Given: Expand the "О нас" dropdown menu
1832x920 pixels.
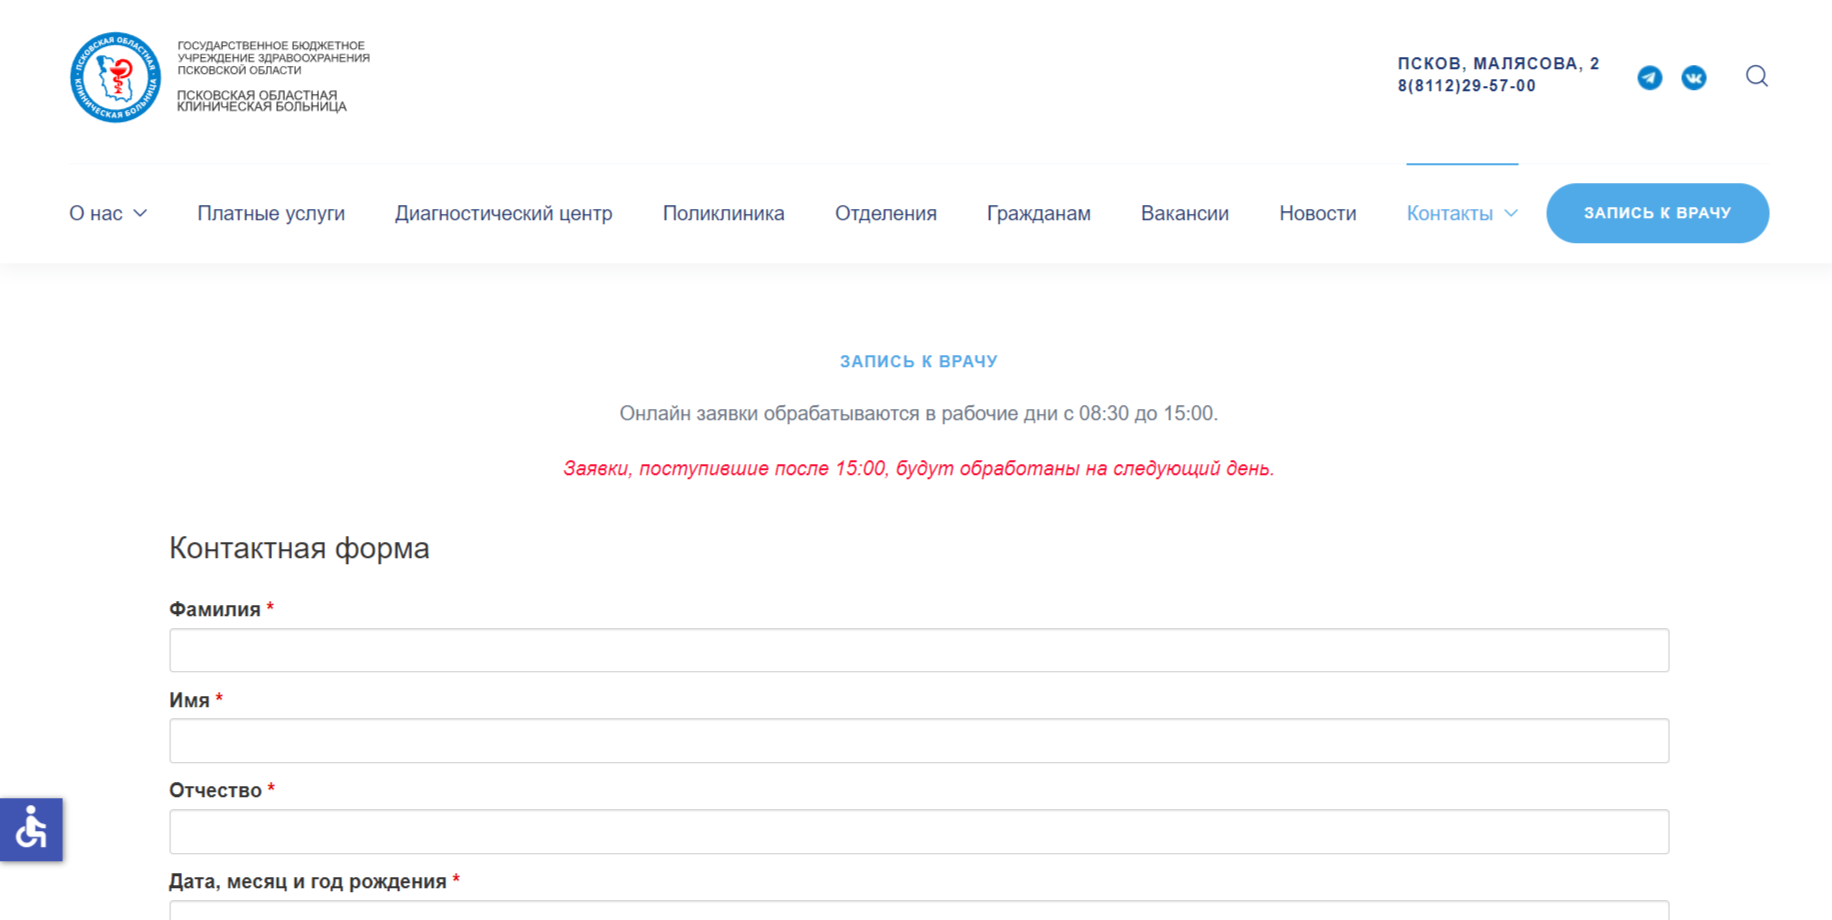Looking at the screenshot, I should point(108,213).
